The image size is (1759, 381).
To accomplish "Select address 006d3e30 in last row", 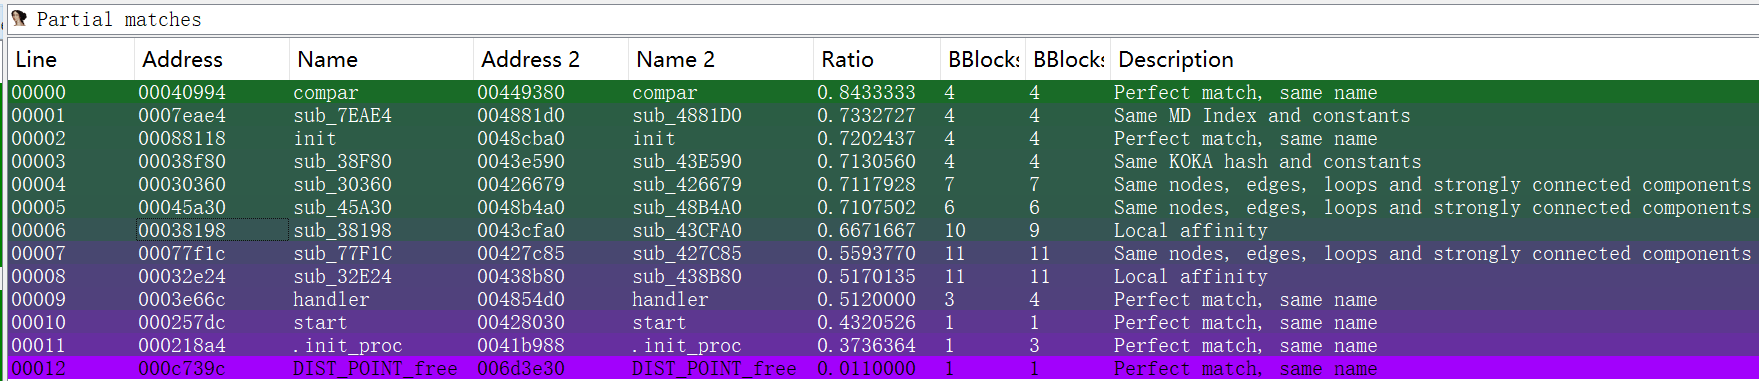I will coord(521,369).
